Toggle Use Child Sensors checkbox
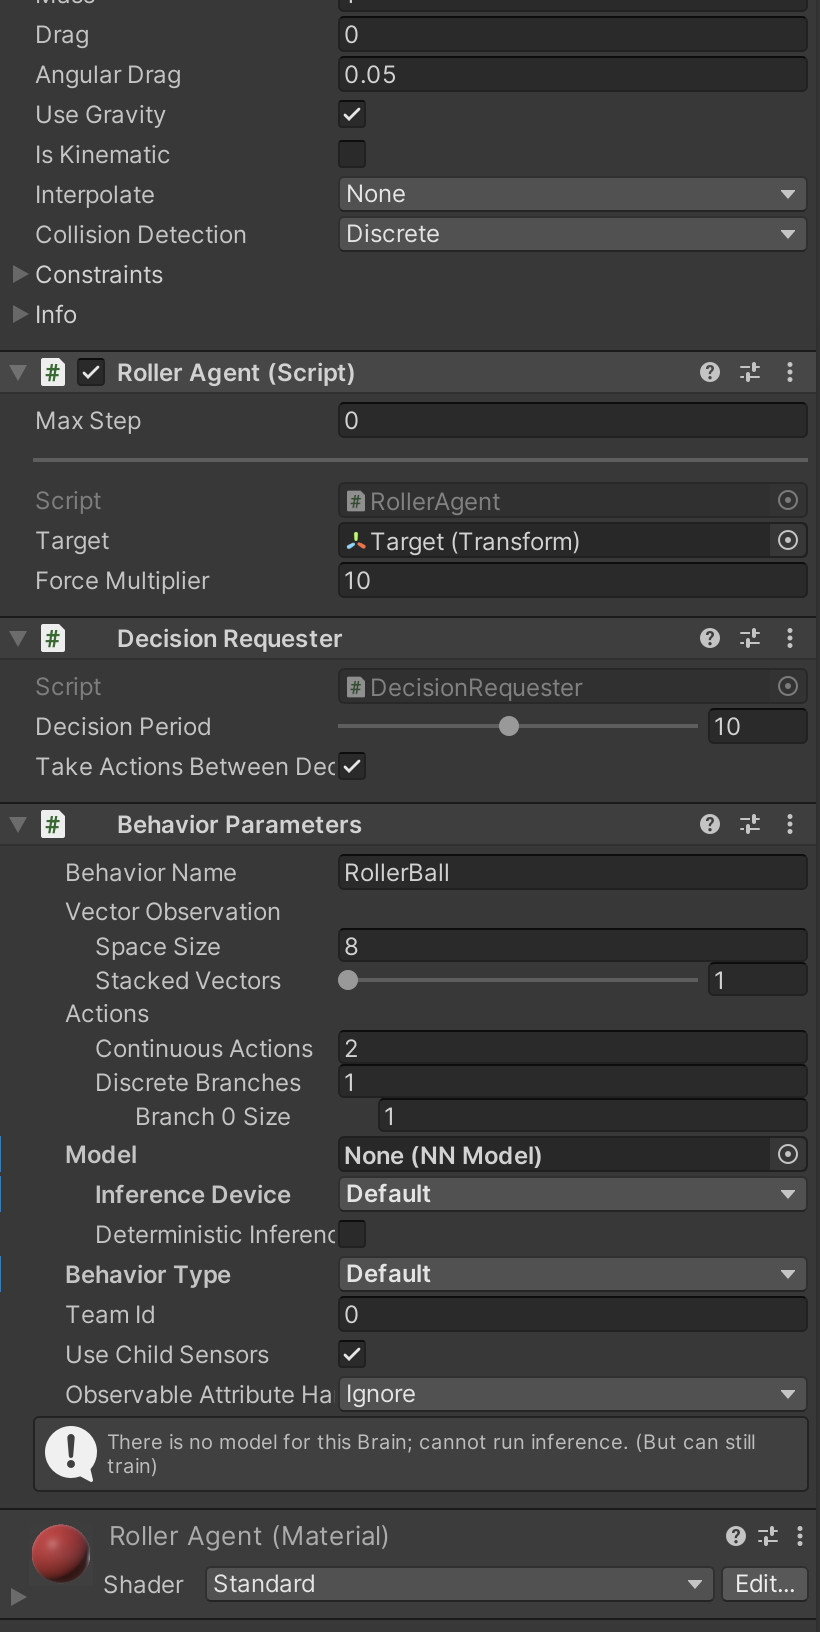 pos(352,1354)
